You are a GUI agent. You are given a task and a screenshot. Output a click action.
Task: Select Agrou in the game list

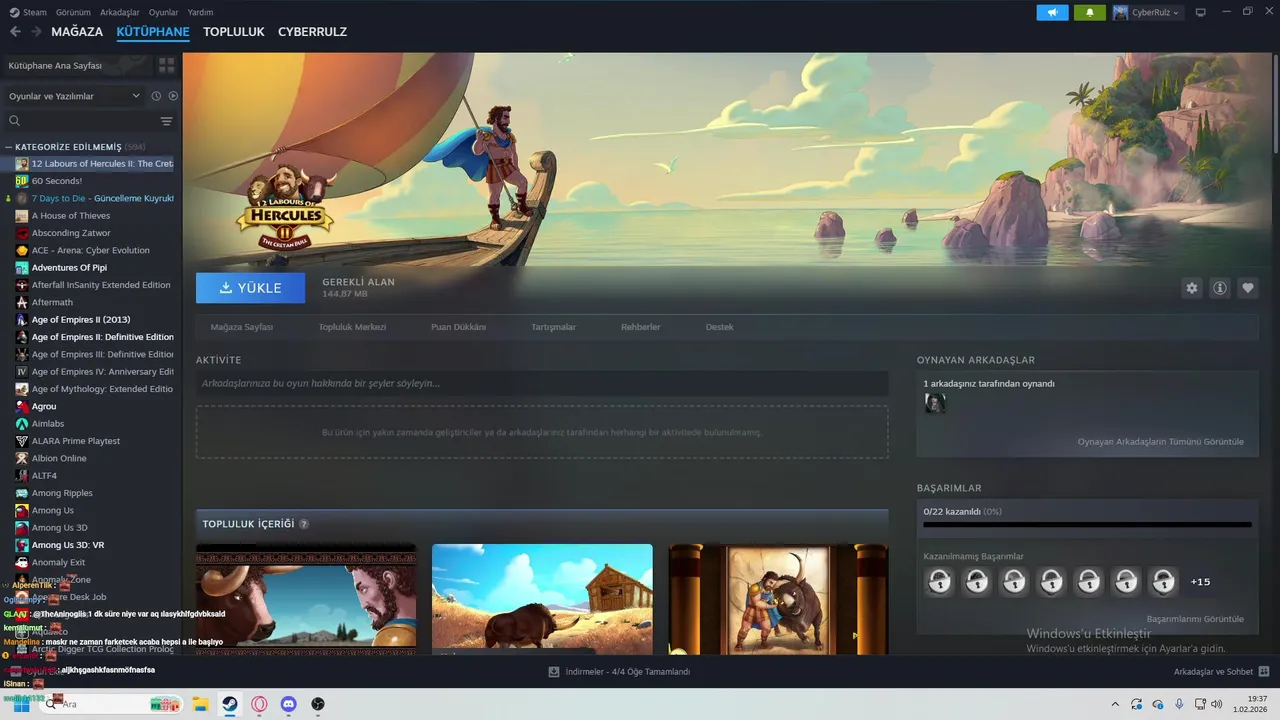tap(44, 406)
